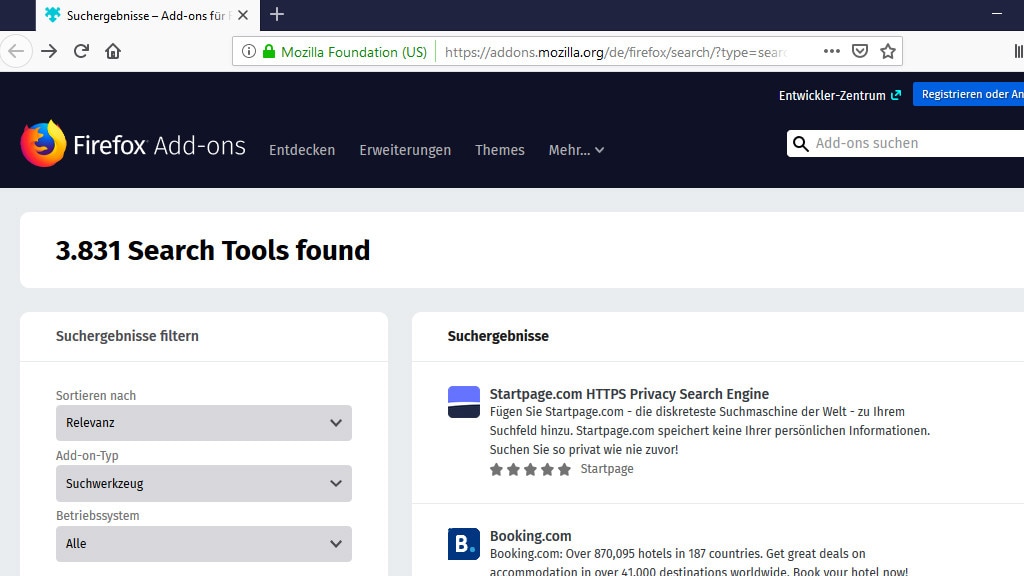Go forward to the next page
The width and height of the screenshot is (1024, 576).
pos(49,52)
